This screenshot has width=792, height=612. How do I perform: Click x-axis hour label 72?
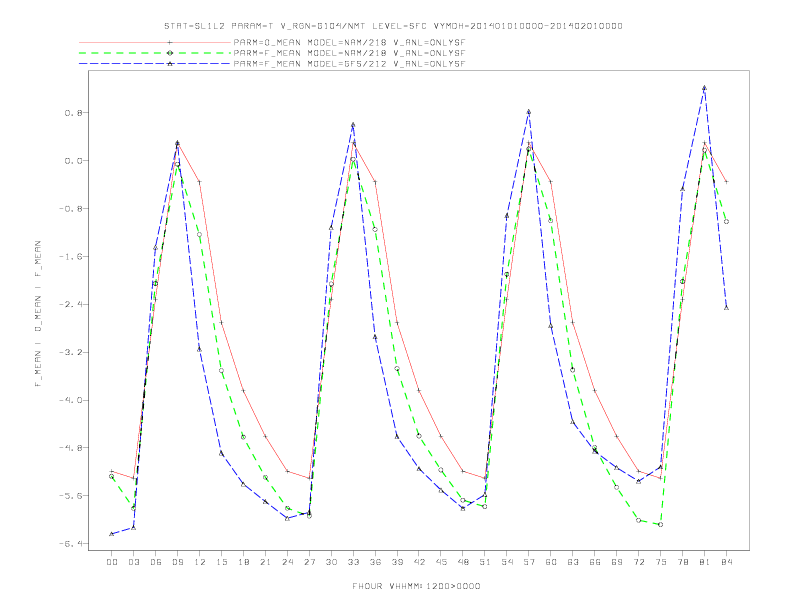point(639,562)
